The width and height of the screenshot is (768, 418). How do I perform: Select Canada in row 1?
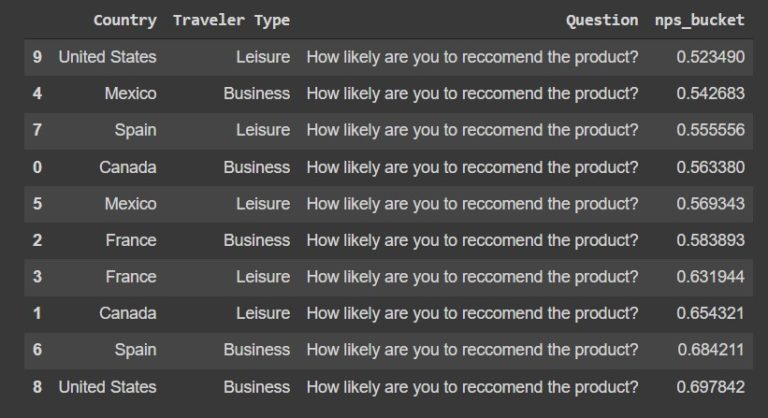coord(128,313)
